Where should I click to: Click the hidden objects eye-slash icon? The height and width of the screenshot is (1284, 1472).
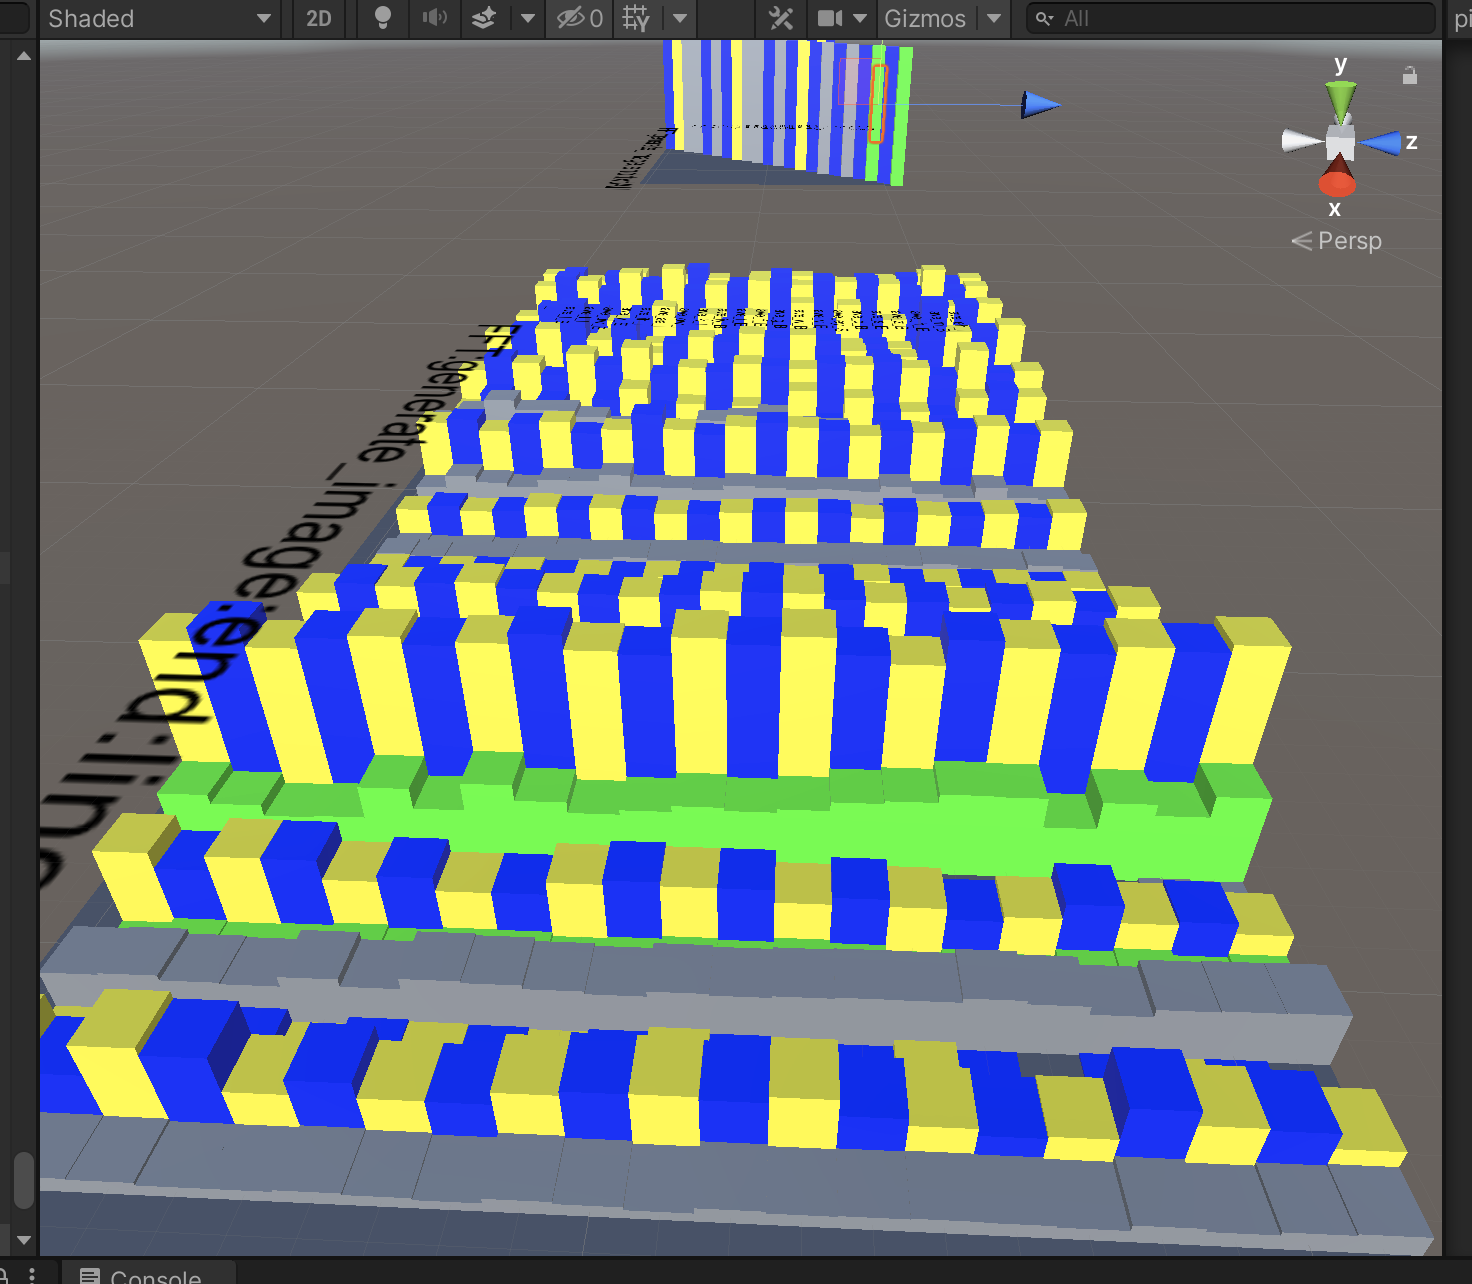[580, 19]
